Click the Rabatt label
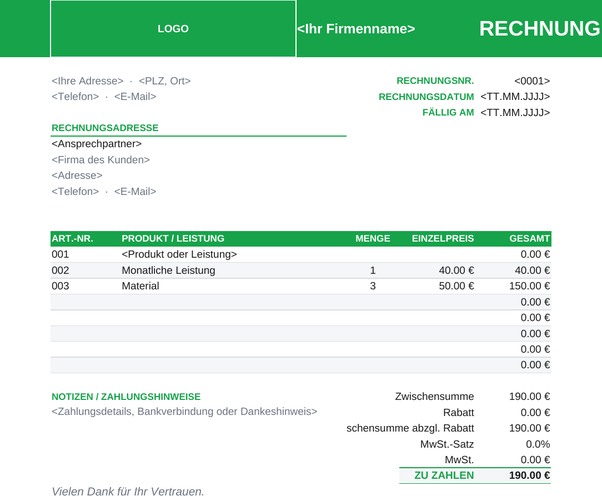This screenshot has height=496, width=602. pyautogui.click(x=458, y=413)
